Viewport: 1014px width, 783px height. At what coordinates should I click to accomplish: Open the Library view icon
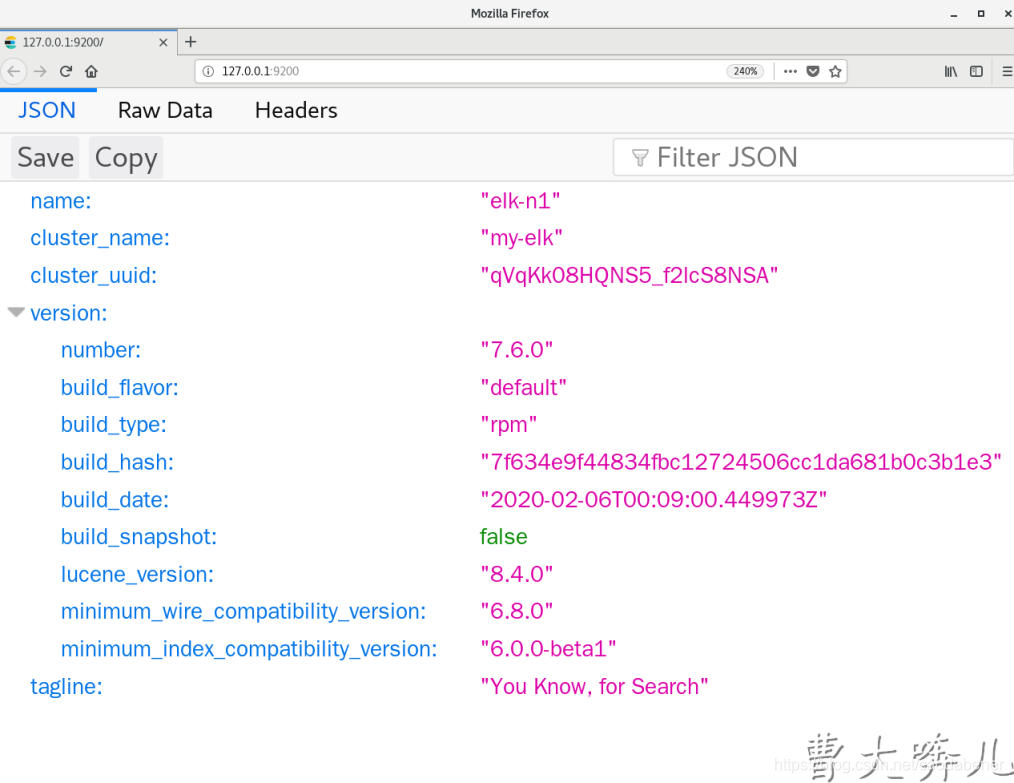(951, 71)
